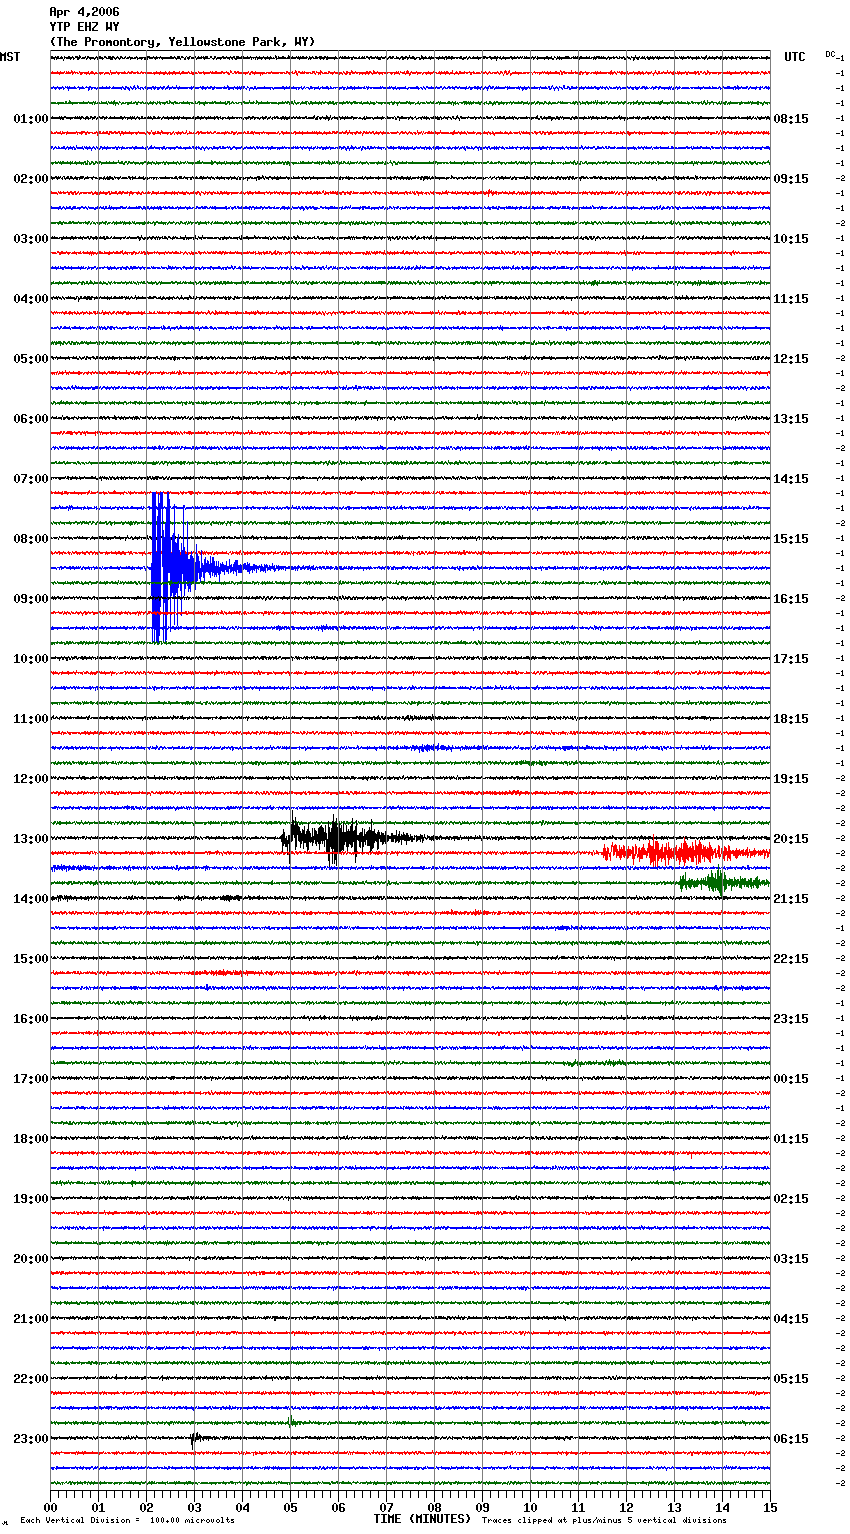850x1534 pixels.
Task: Click the 'DC' column label
Action: click(x=830, y=54)
